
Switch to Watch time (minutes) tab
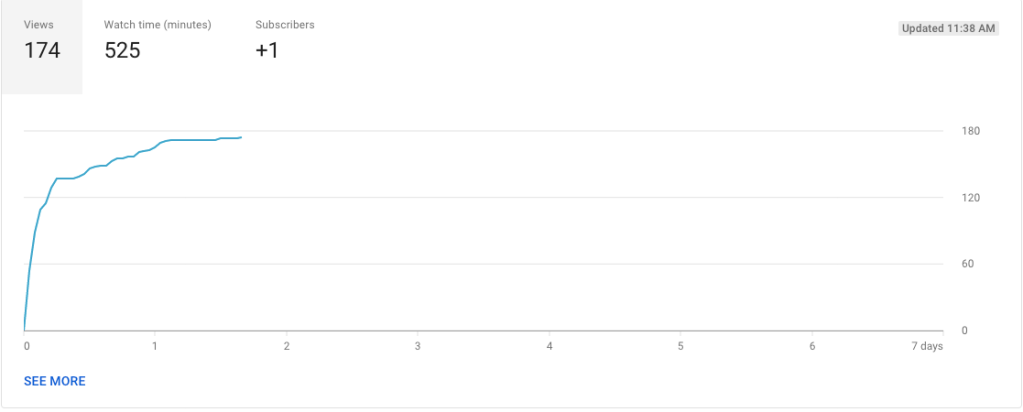tap(158, 41)
